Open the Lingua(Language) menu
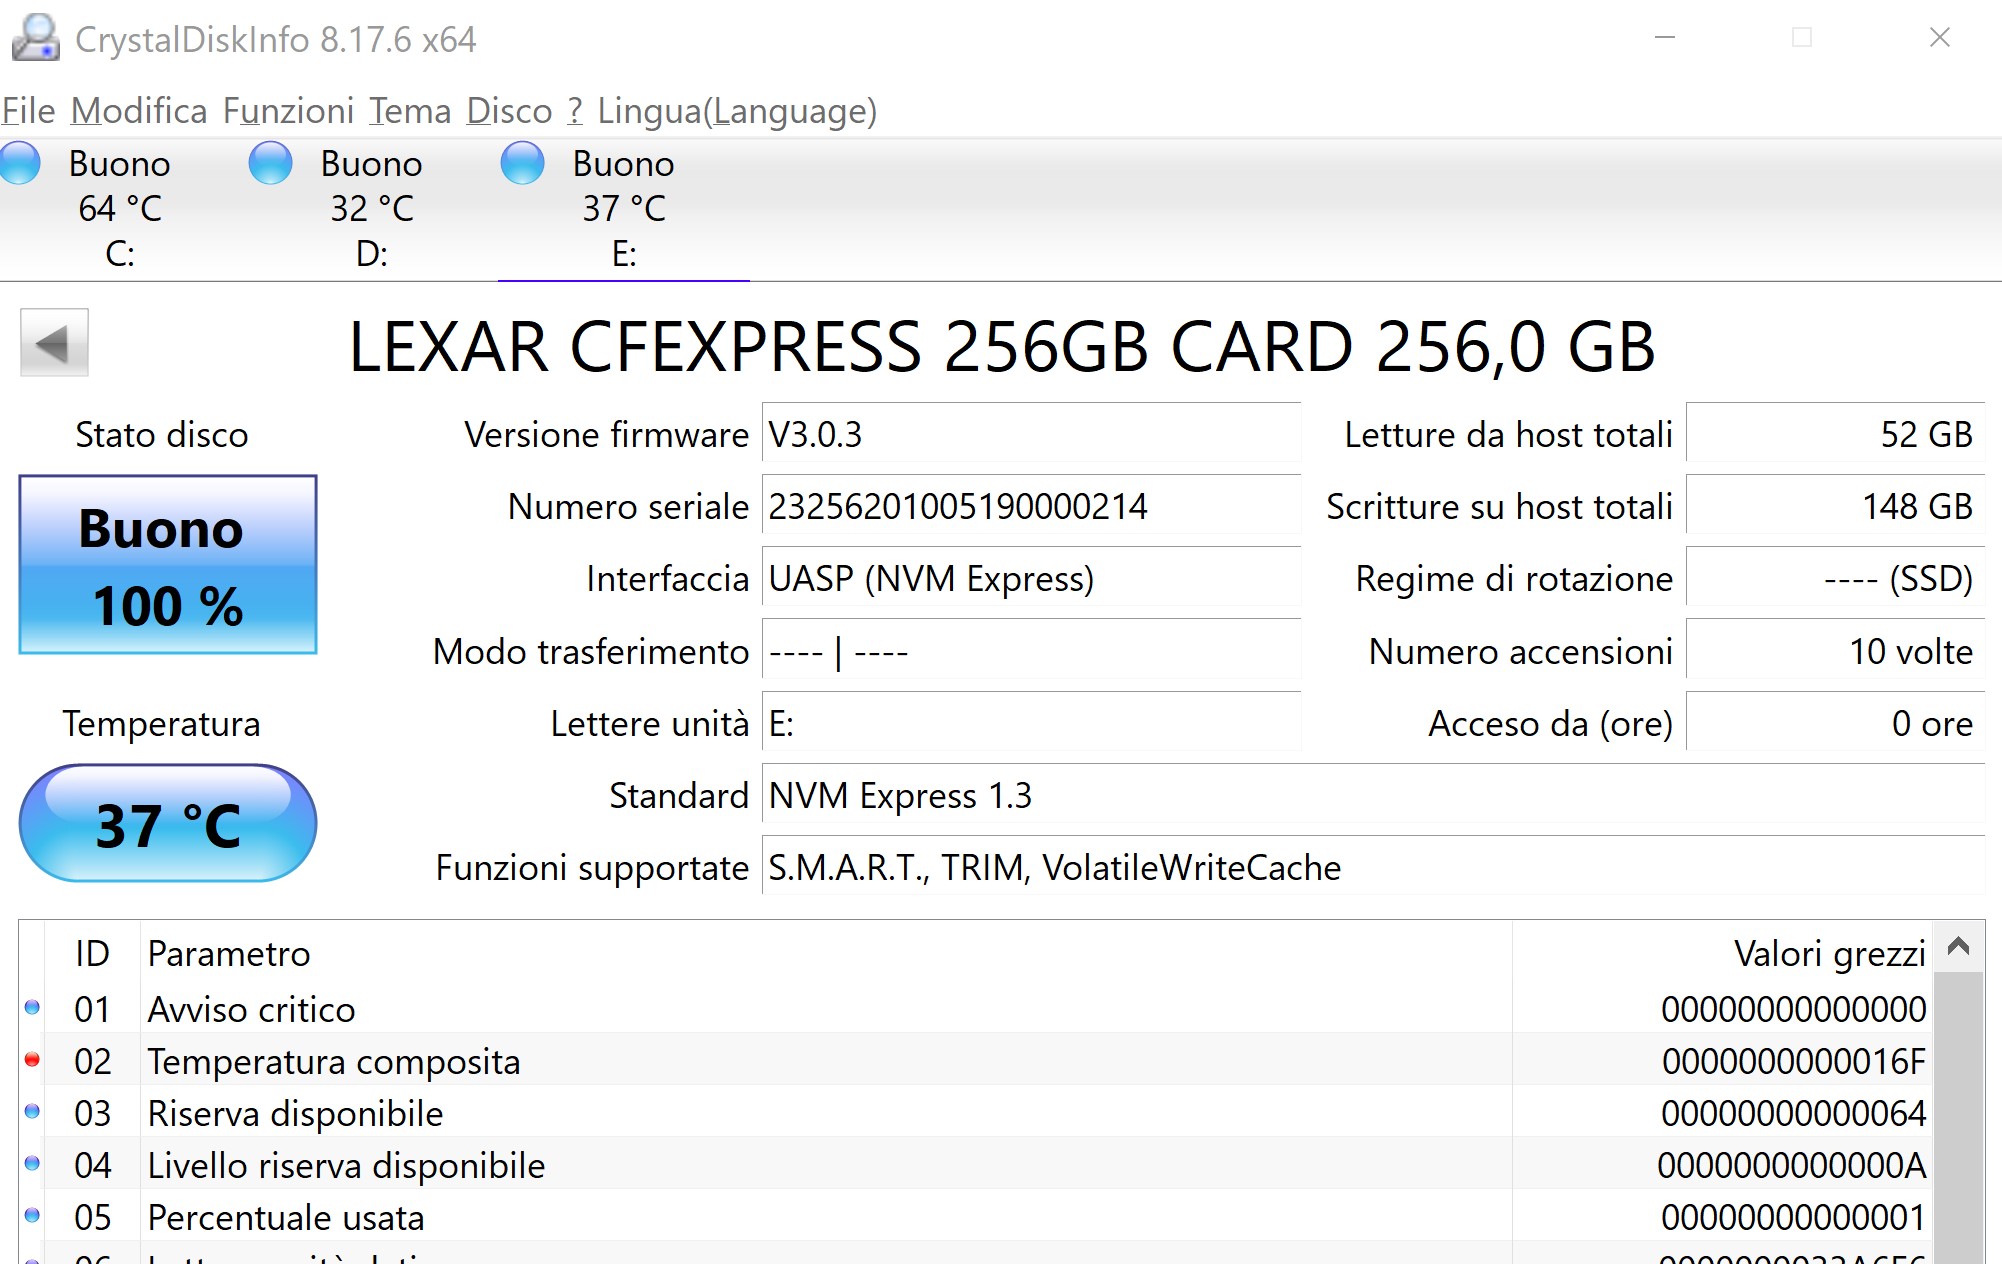This screenshot has height=1264, width=2002. tap(737, 111)
